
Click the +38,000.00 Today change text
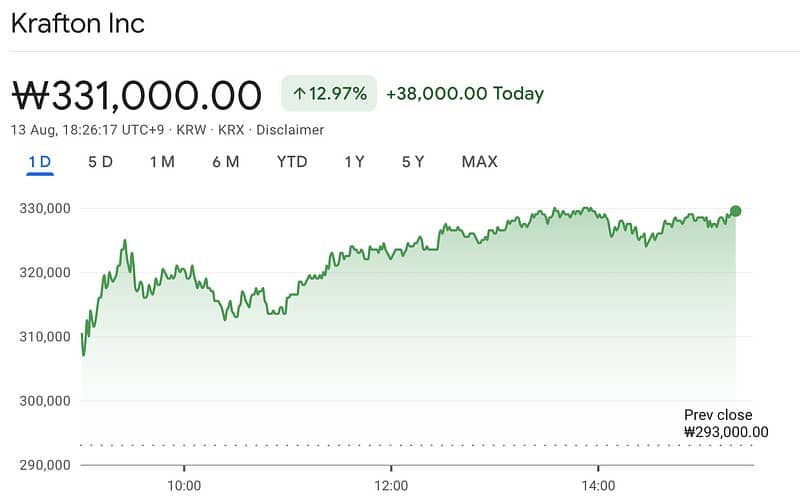(x=465, y=93)
